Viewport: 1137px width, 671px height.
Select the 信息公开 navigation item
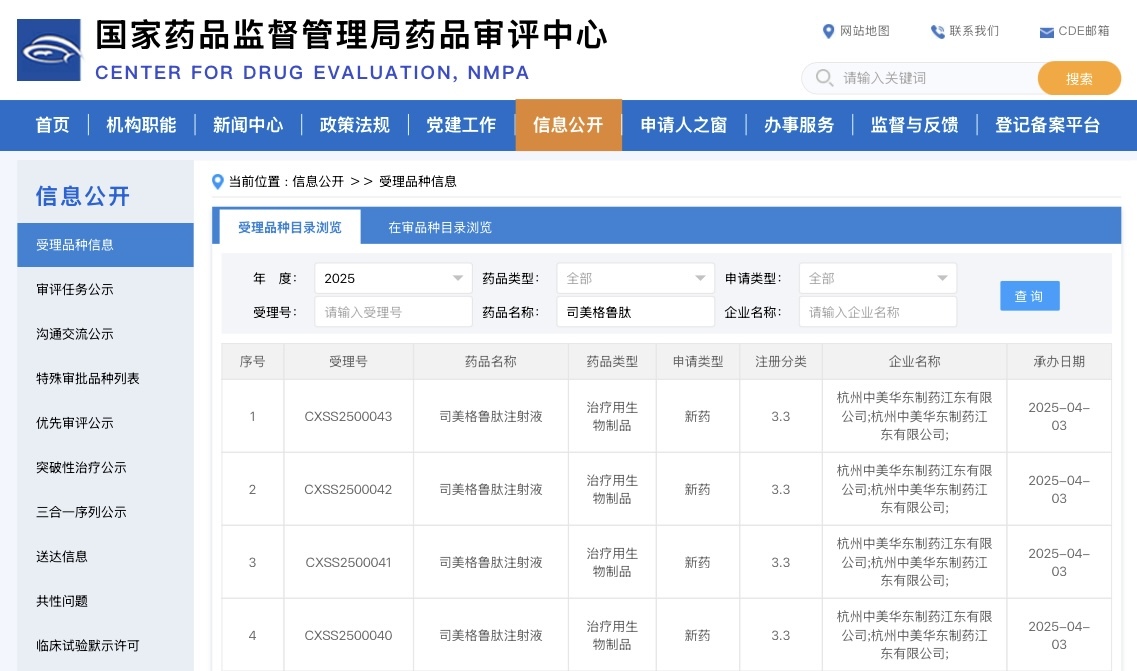coord(568,125)
